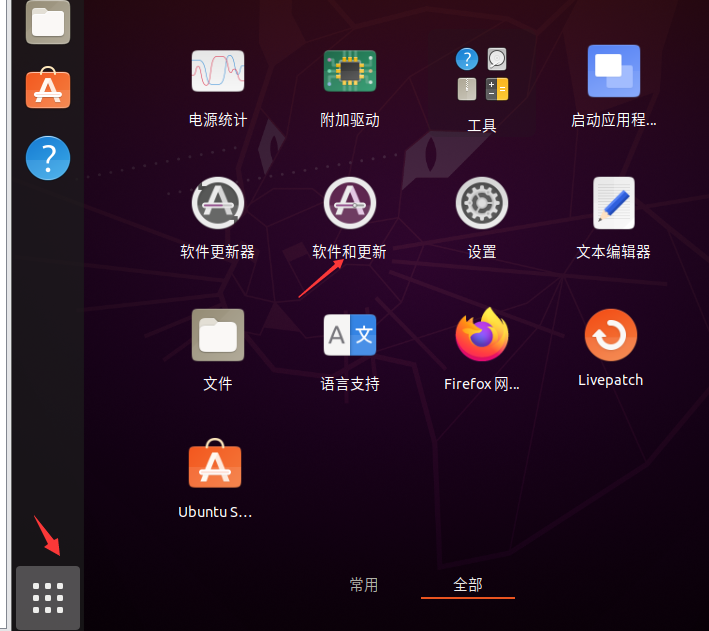Click the 'Ubuntu S...' label text
The width and height of the screenshot is (709, 631).
pos(215,512)
